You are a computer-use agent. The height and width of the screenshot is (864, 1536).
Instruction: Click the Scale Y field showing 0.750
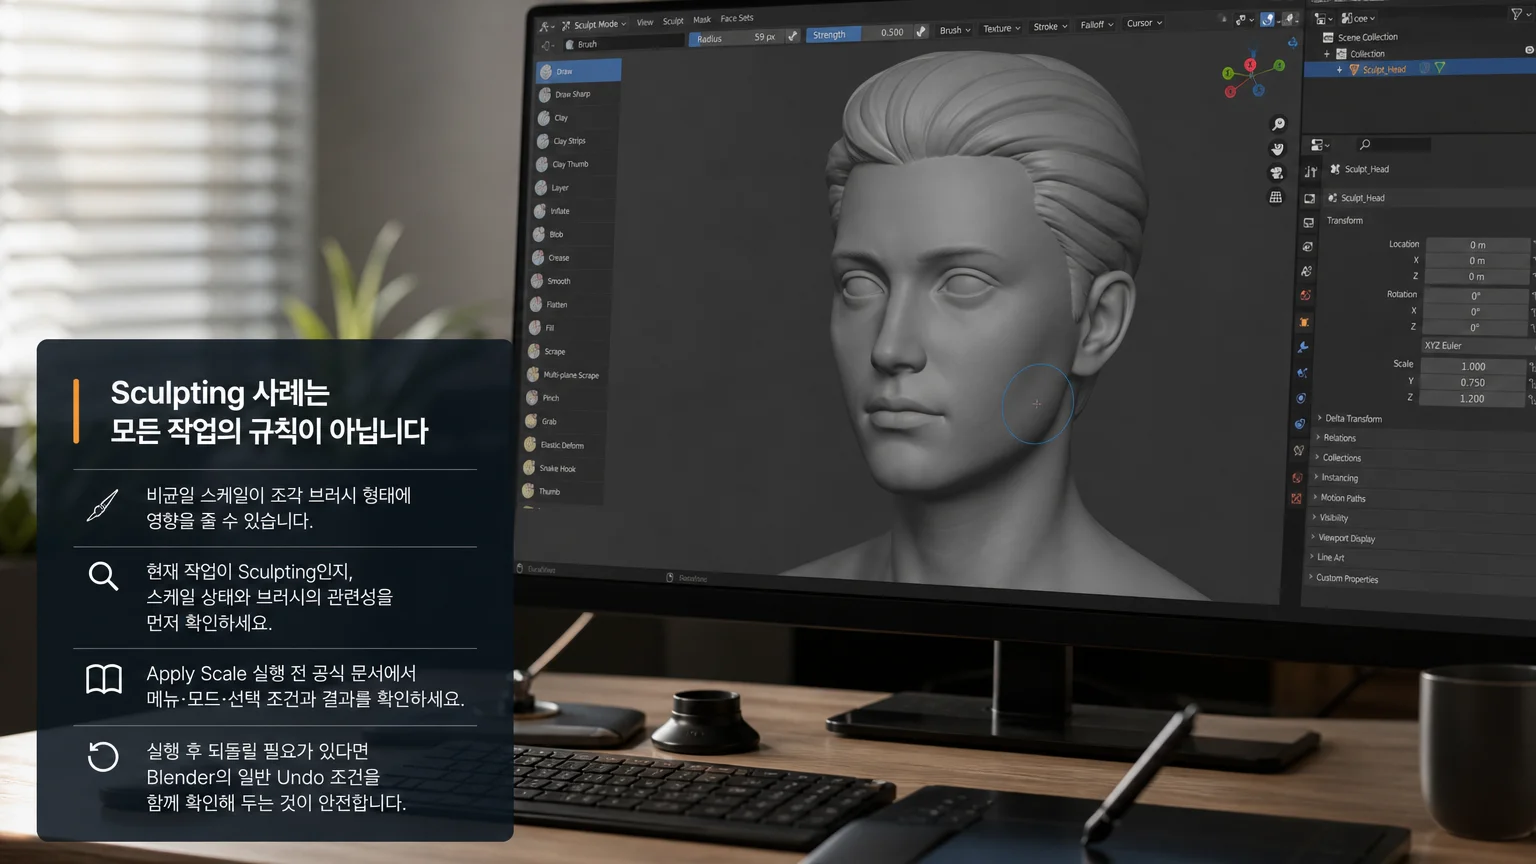[x=1473, y=382]
